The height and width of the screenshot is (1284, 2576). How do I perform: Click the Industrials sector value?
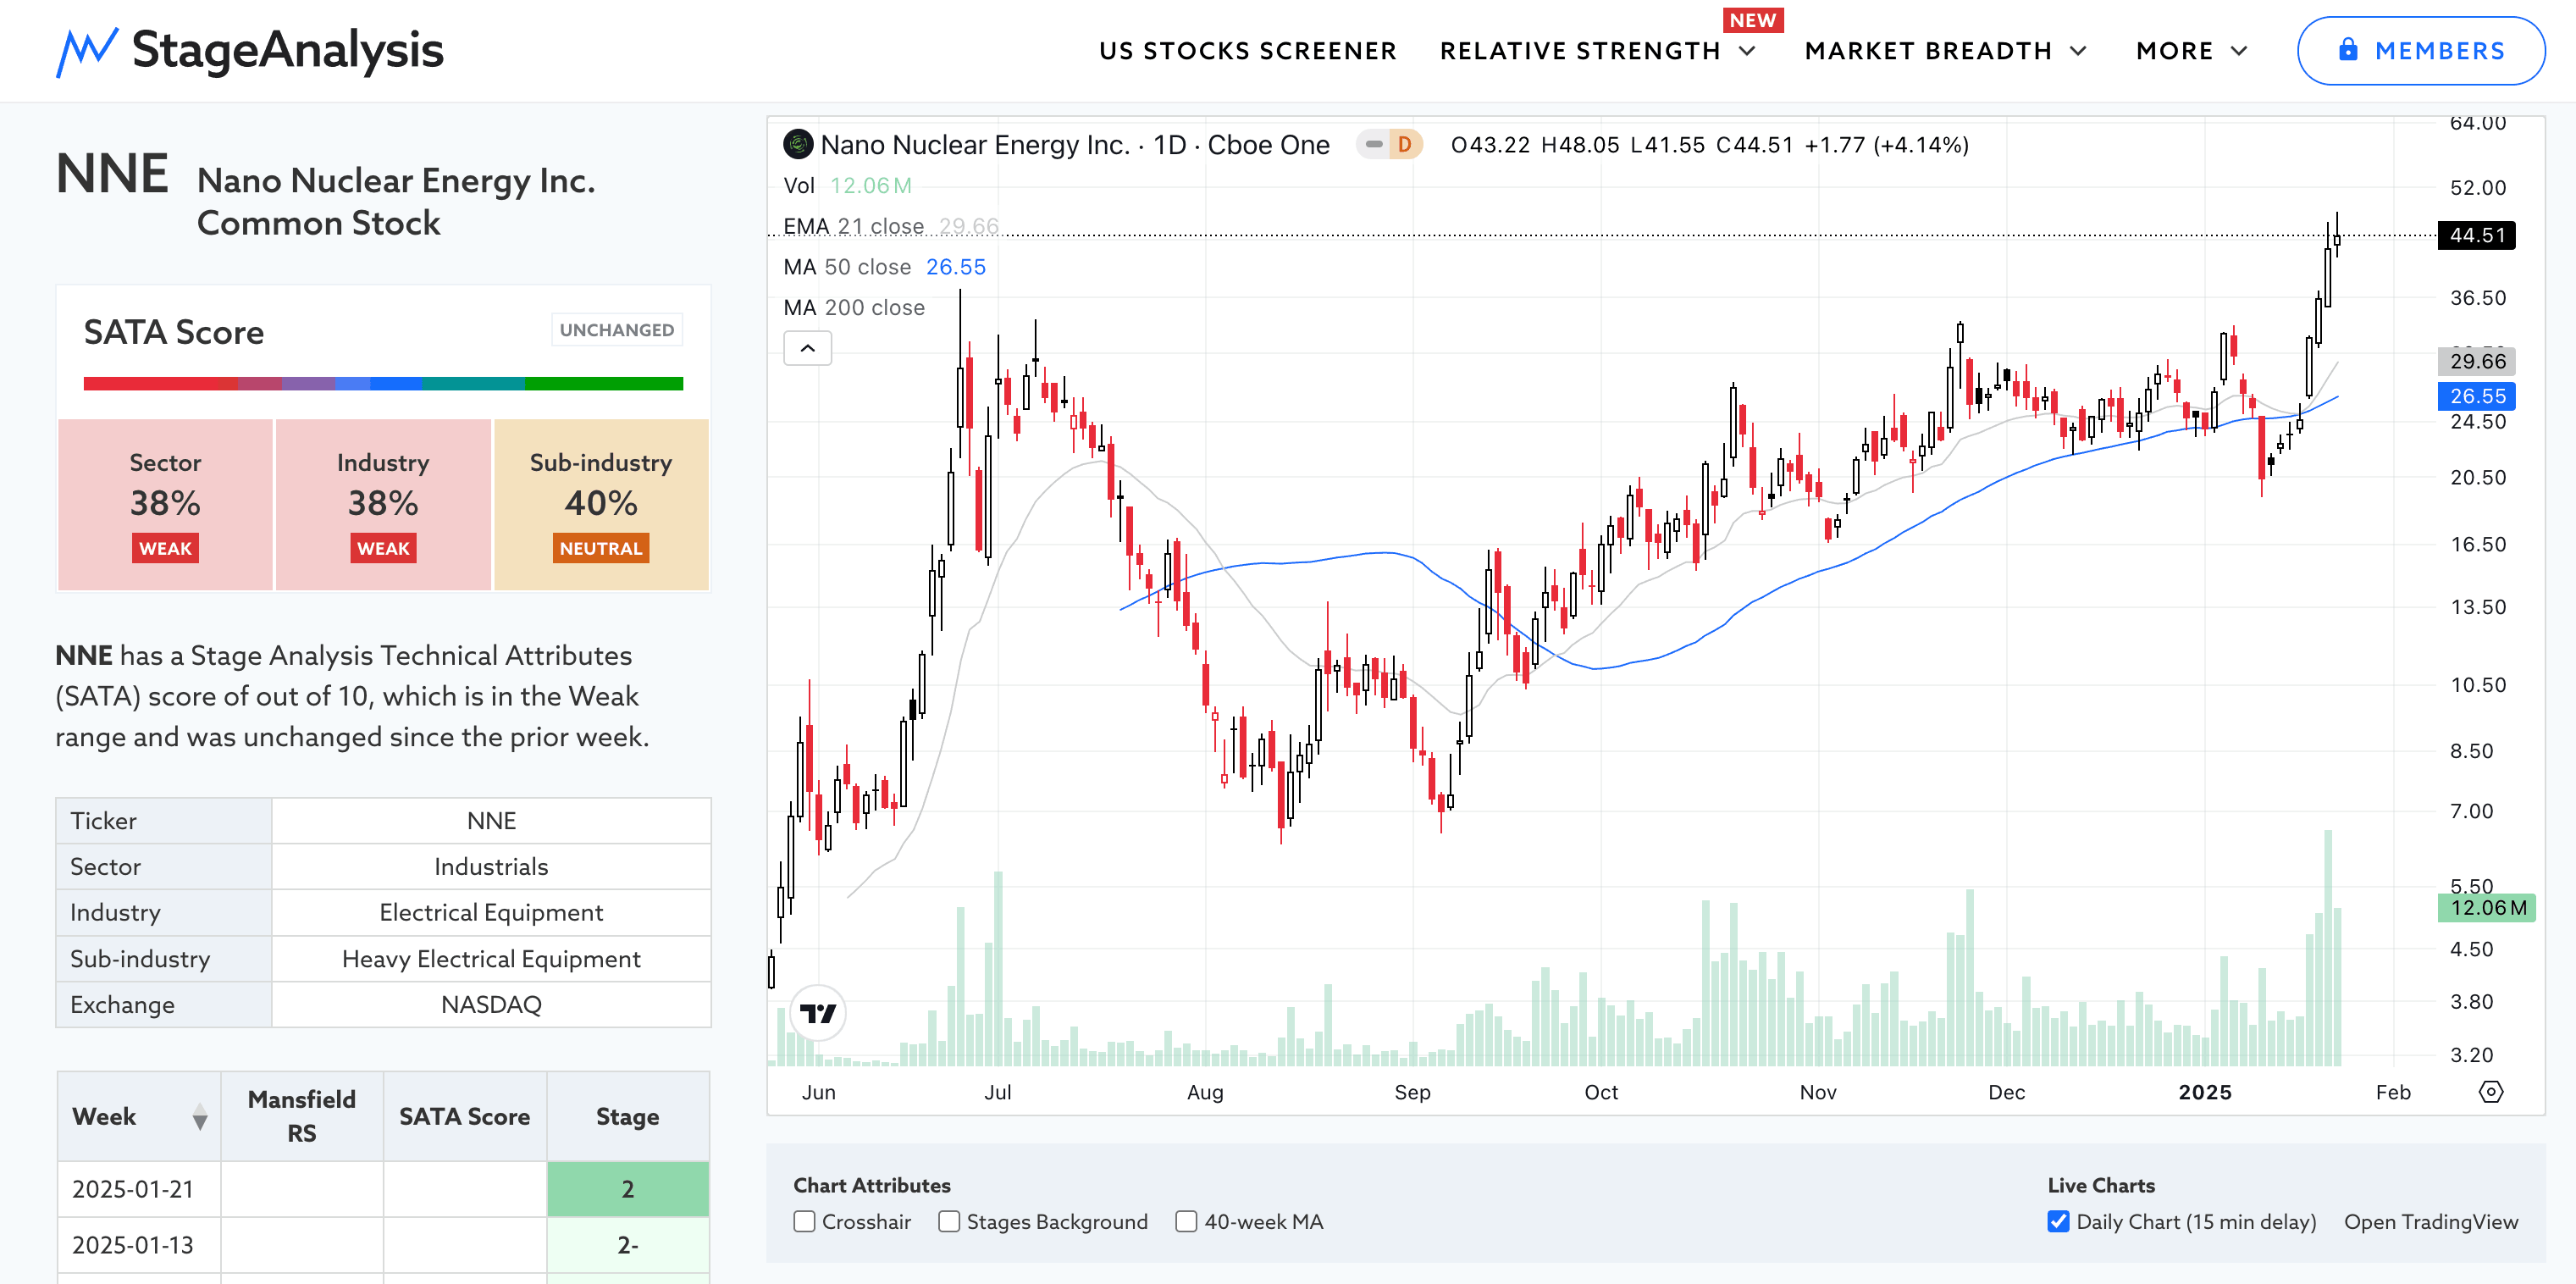(x=491, y=867)
